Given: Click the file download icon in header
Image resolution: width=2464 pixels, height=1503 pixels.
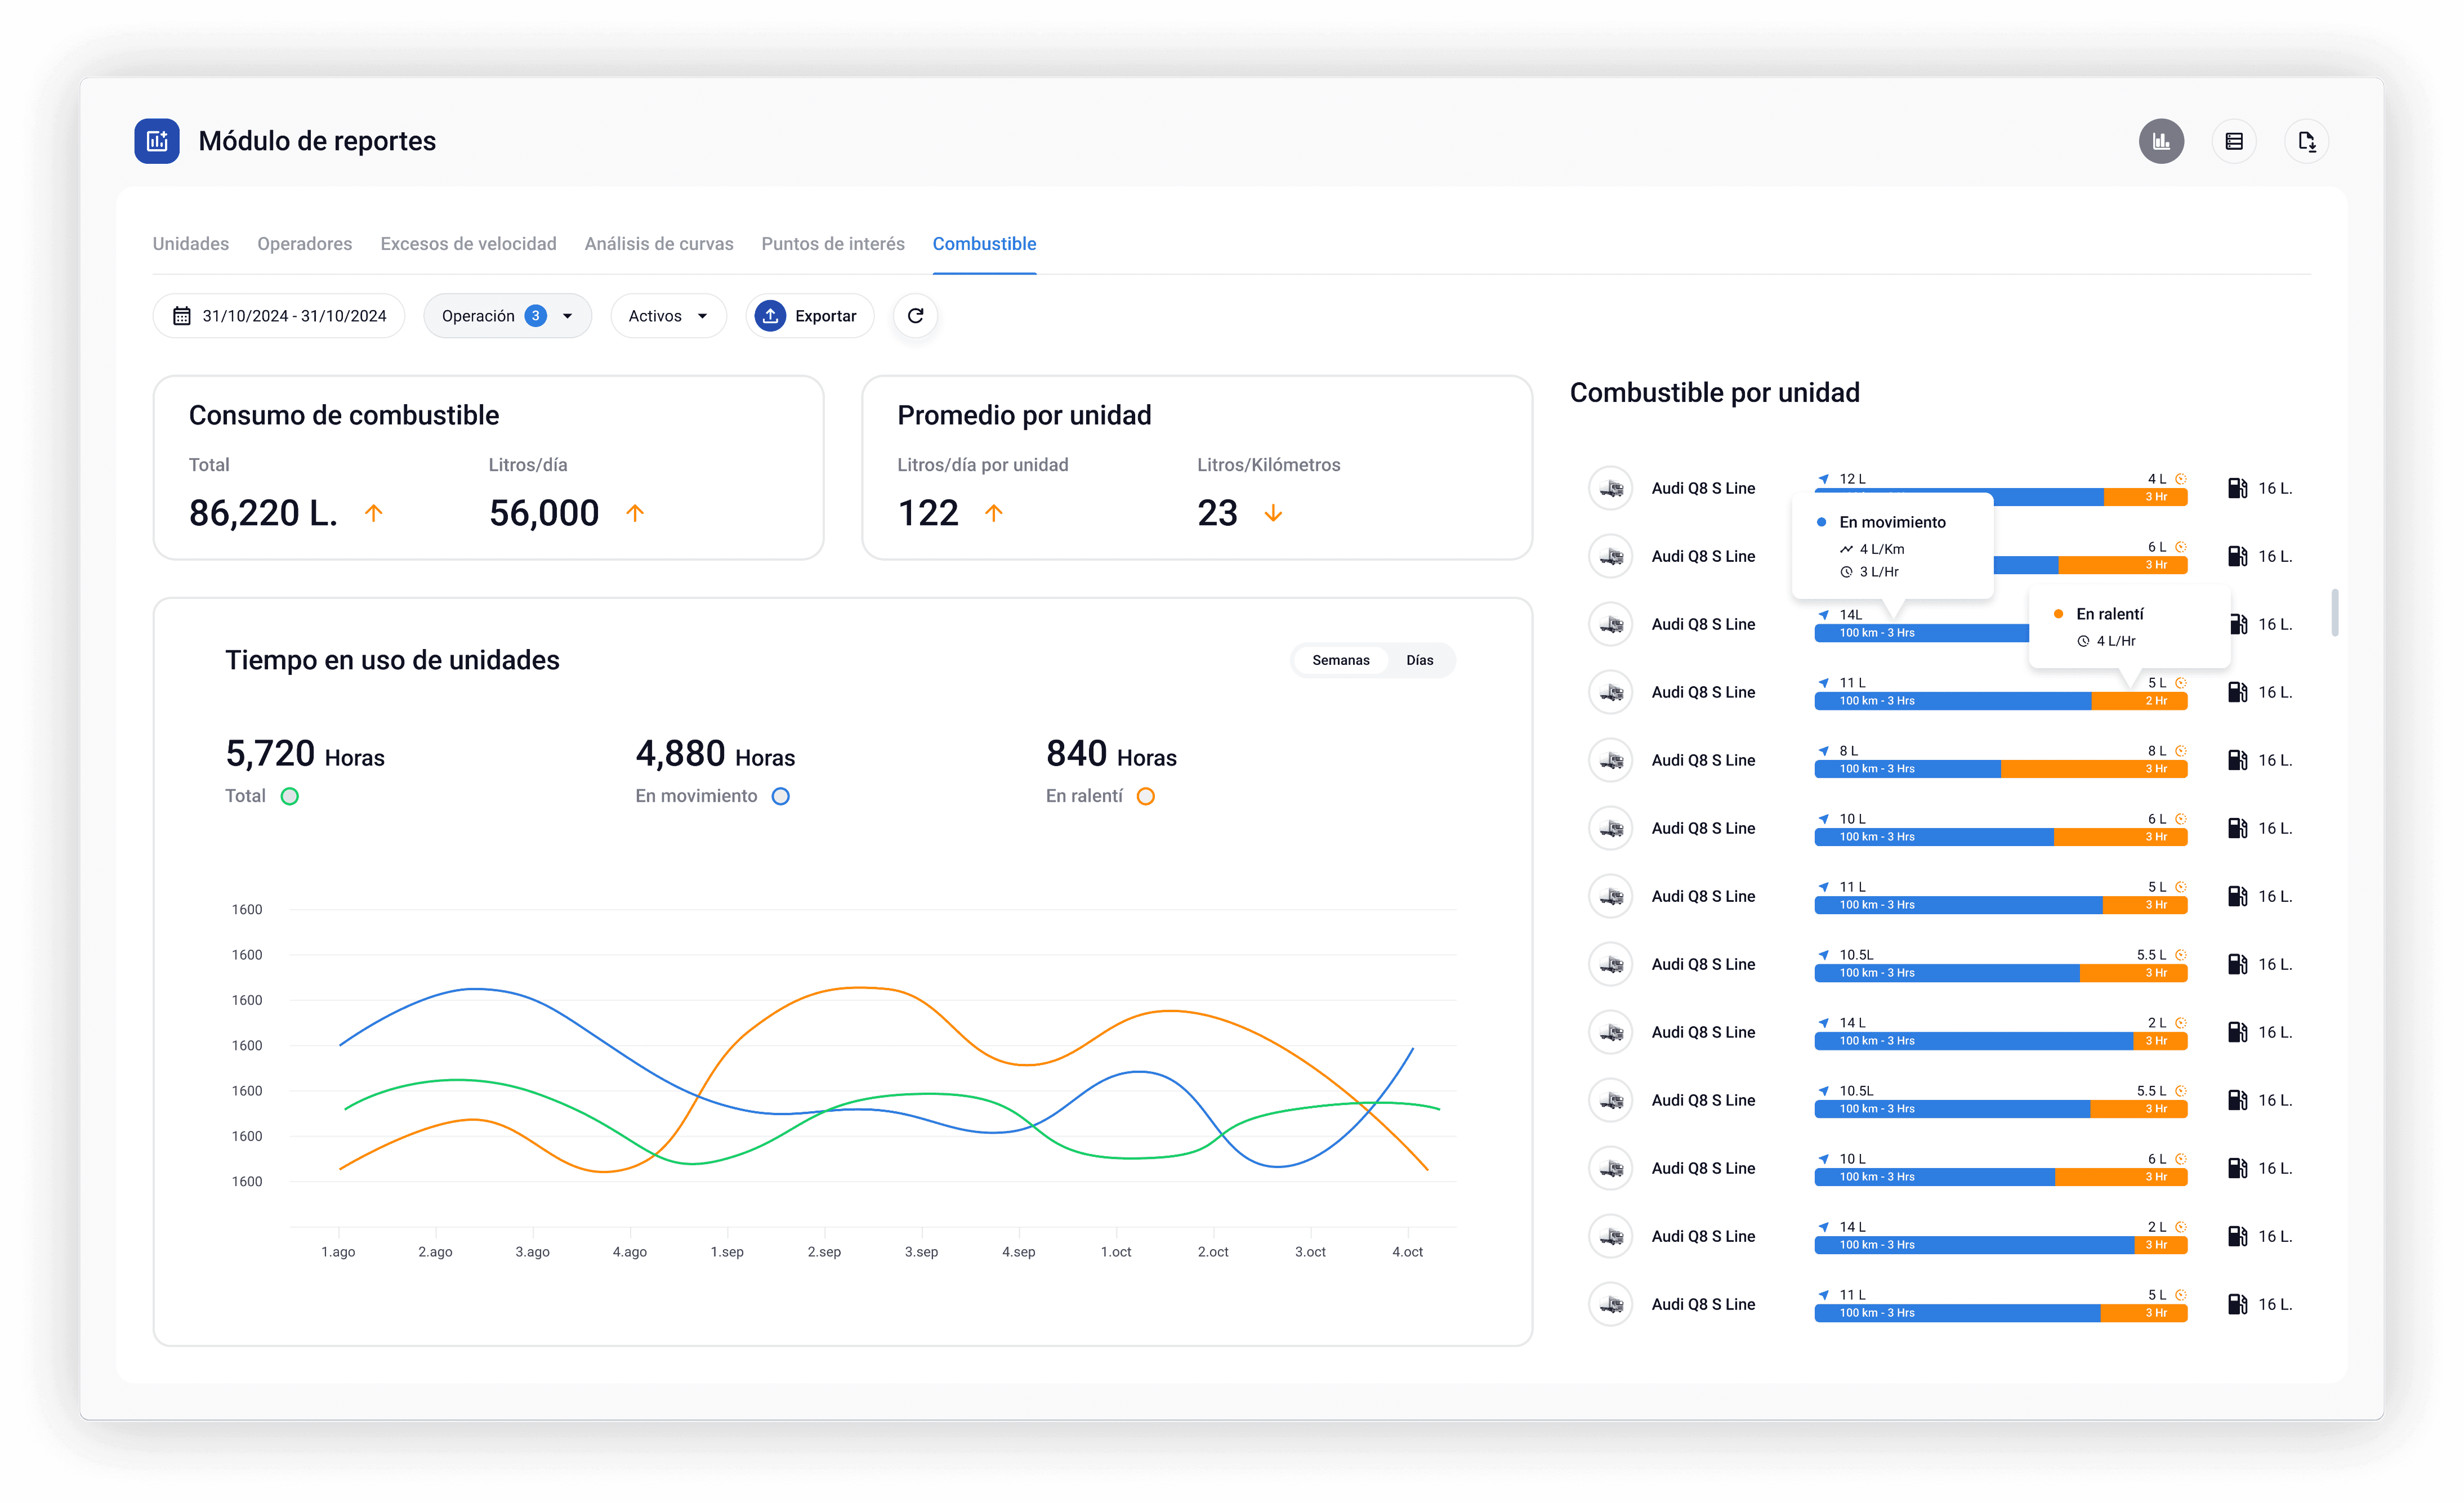Looking at the screenshot, I should (2306, 141).
